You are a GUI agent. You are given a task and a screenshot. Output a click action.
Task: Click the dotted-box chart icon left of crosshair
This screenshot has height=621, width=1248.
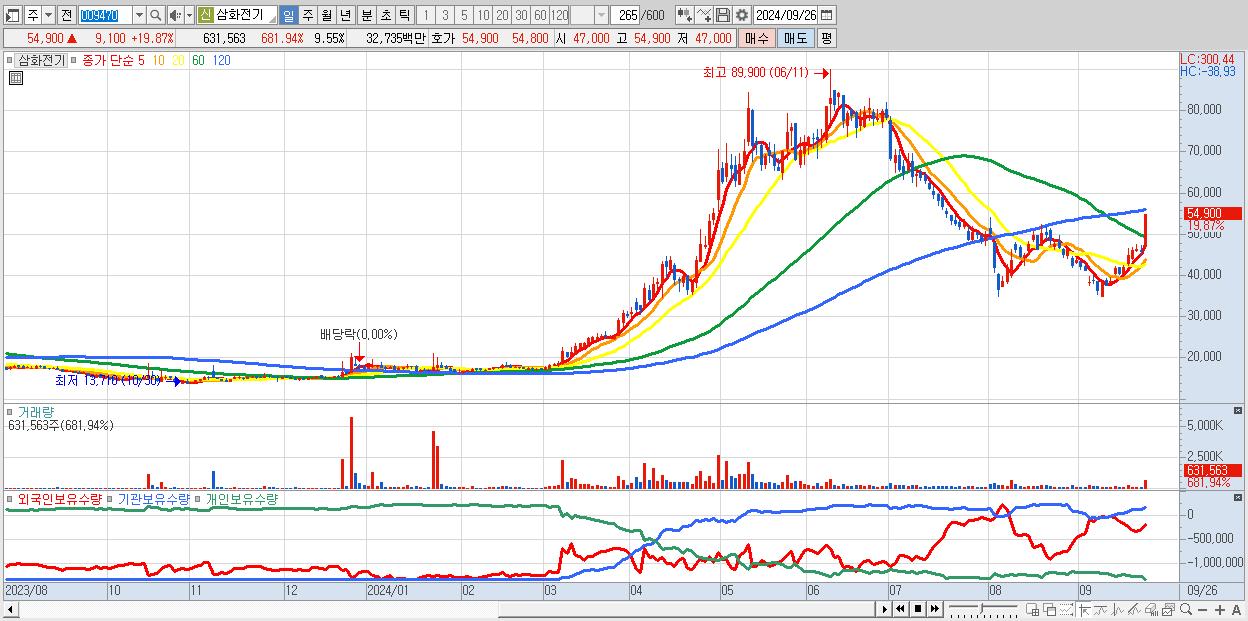click(1066, 609)
